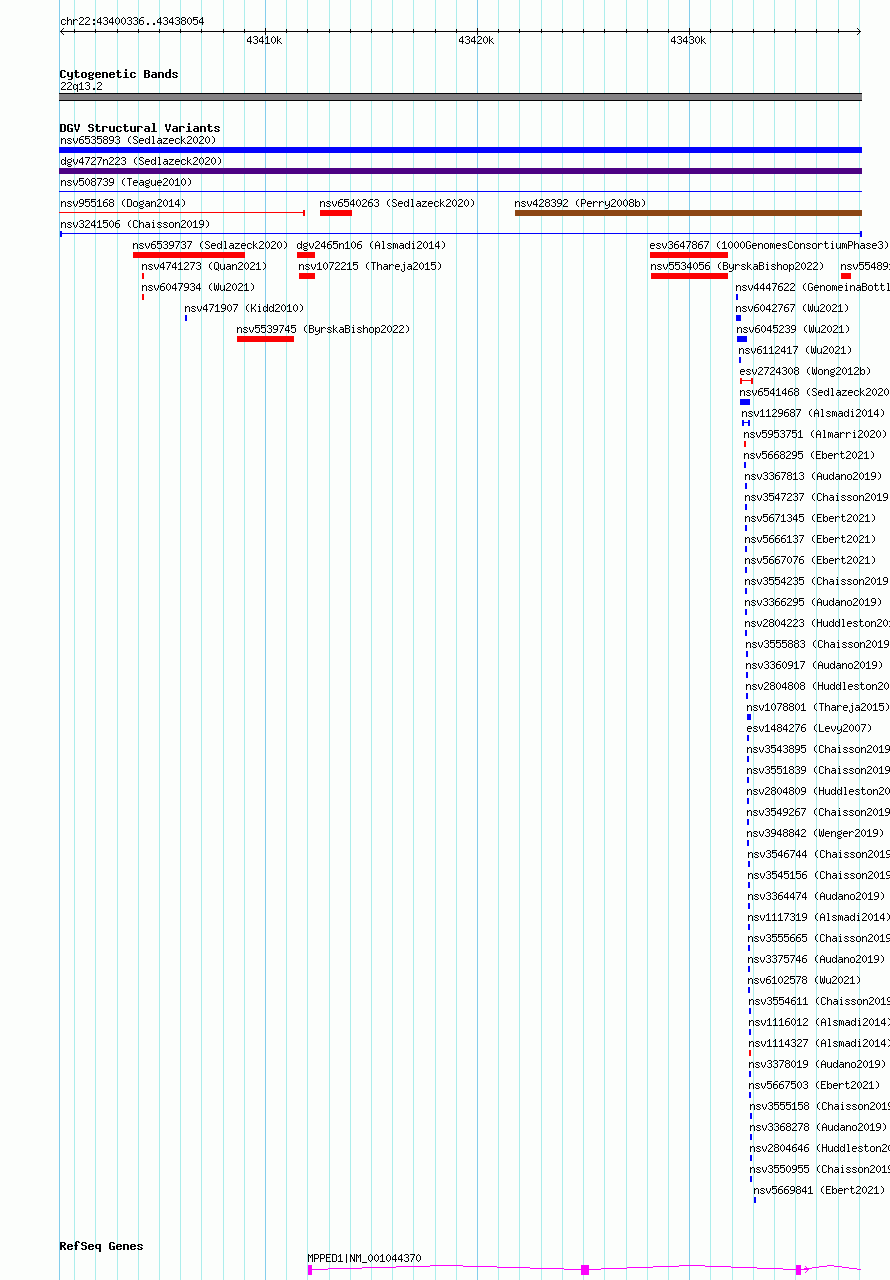Image resolution: width=890 pixels, height=1280 pixels.
Task: Click nsv5667076 (Ebert2021) label
Action: (x=810, y=560)
